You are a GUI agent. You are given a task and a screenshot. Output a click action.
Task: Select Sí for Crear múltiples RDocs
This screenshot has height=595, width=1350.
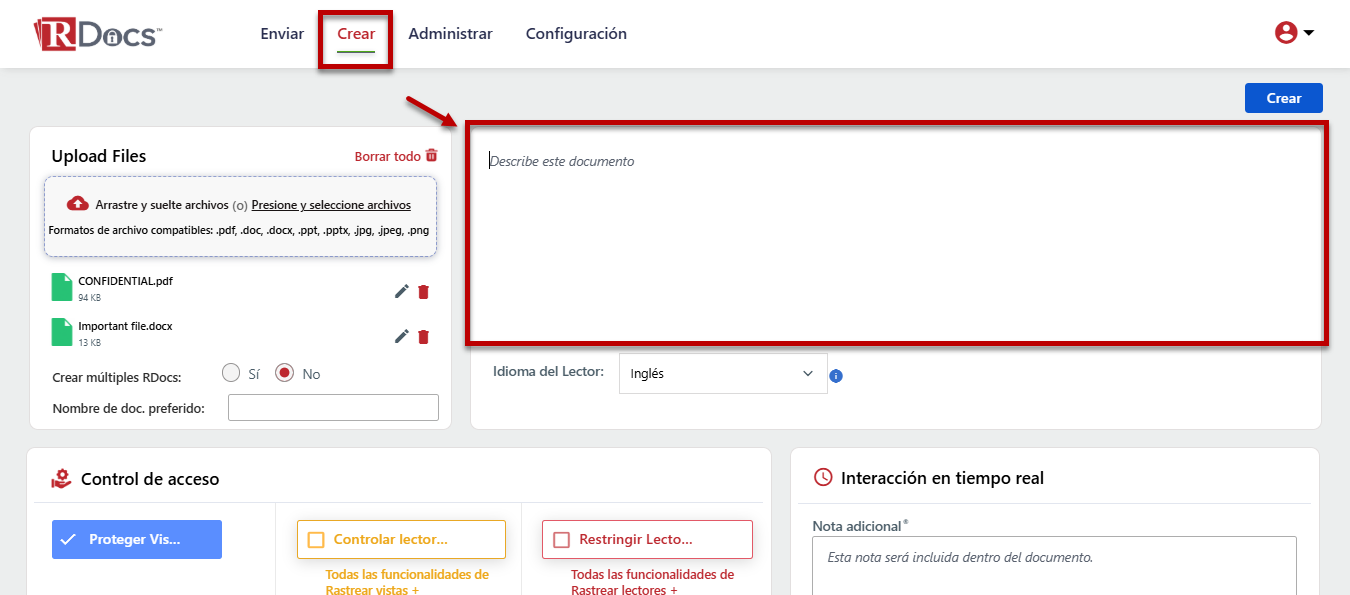tap(231, 373)
